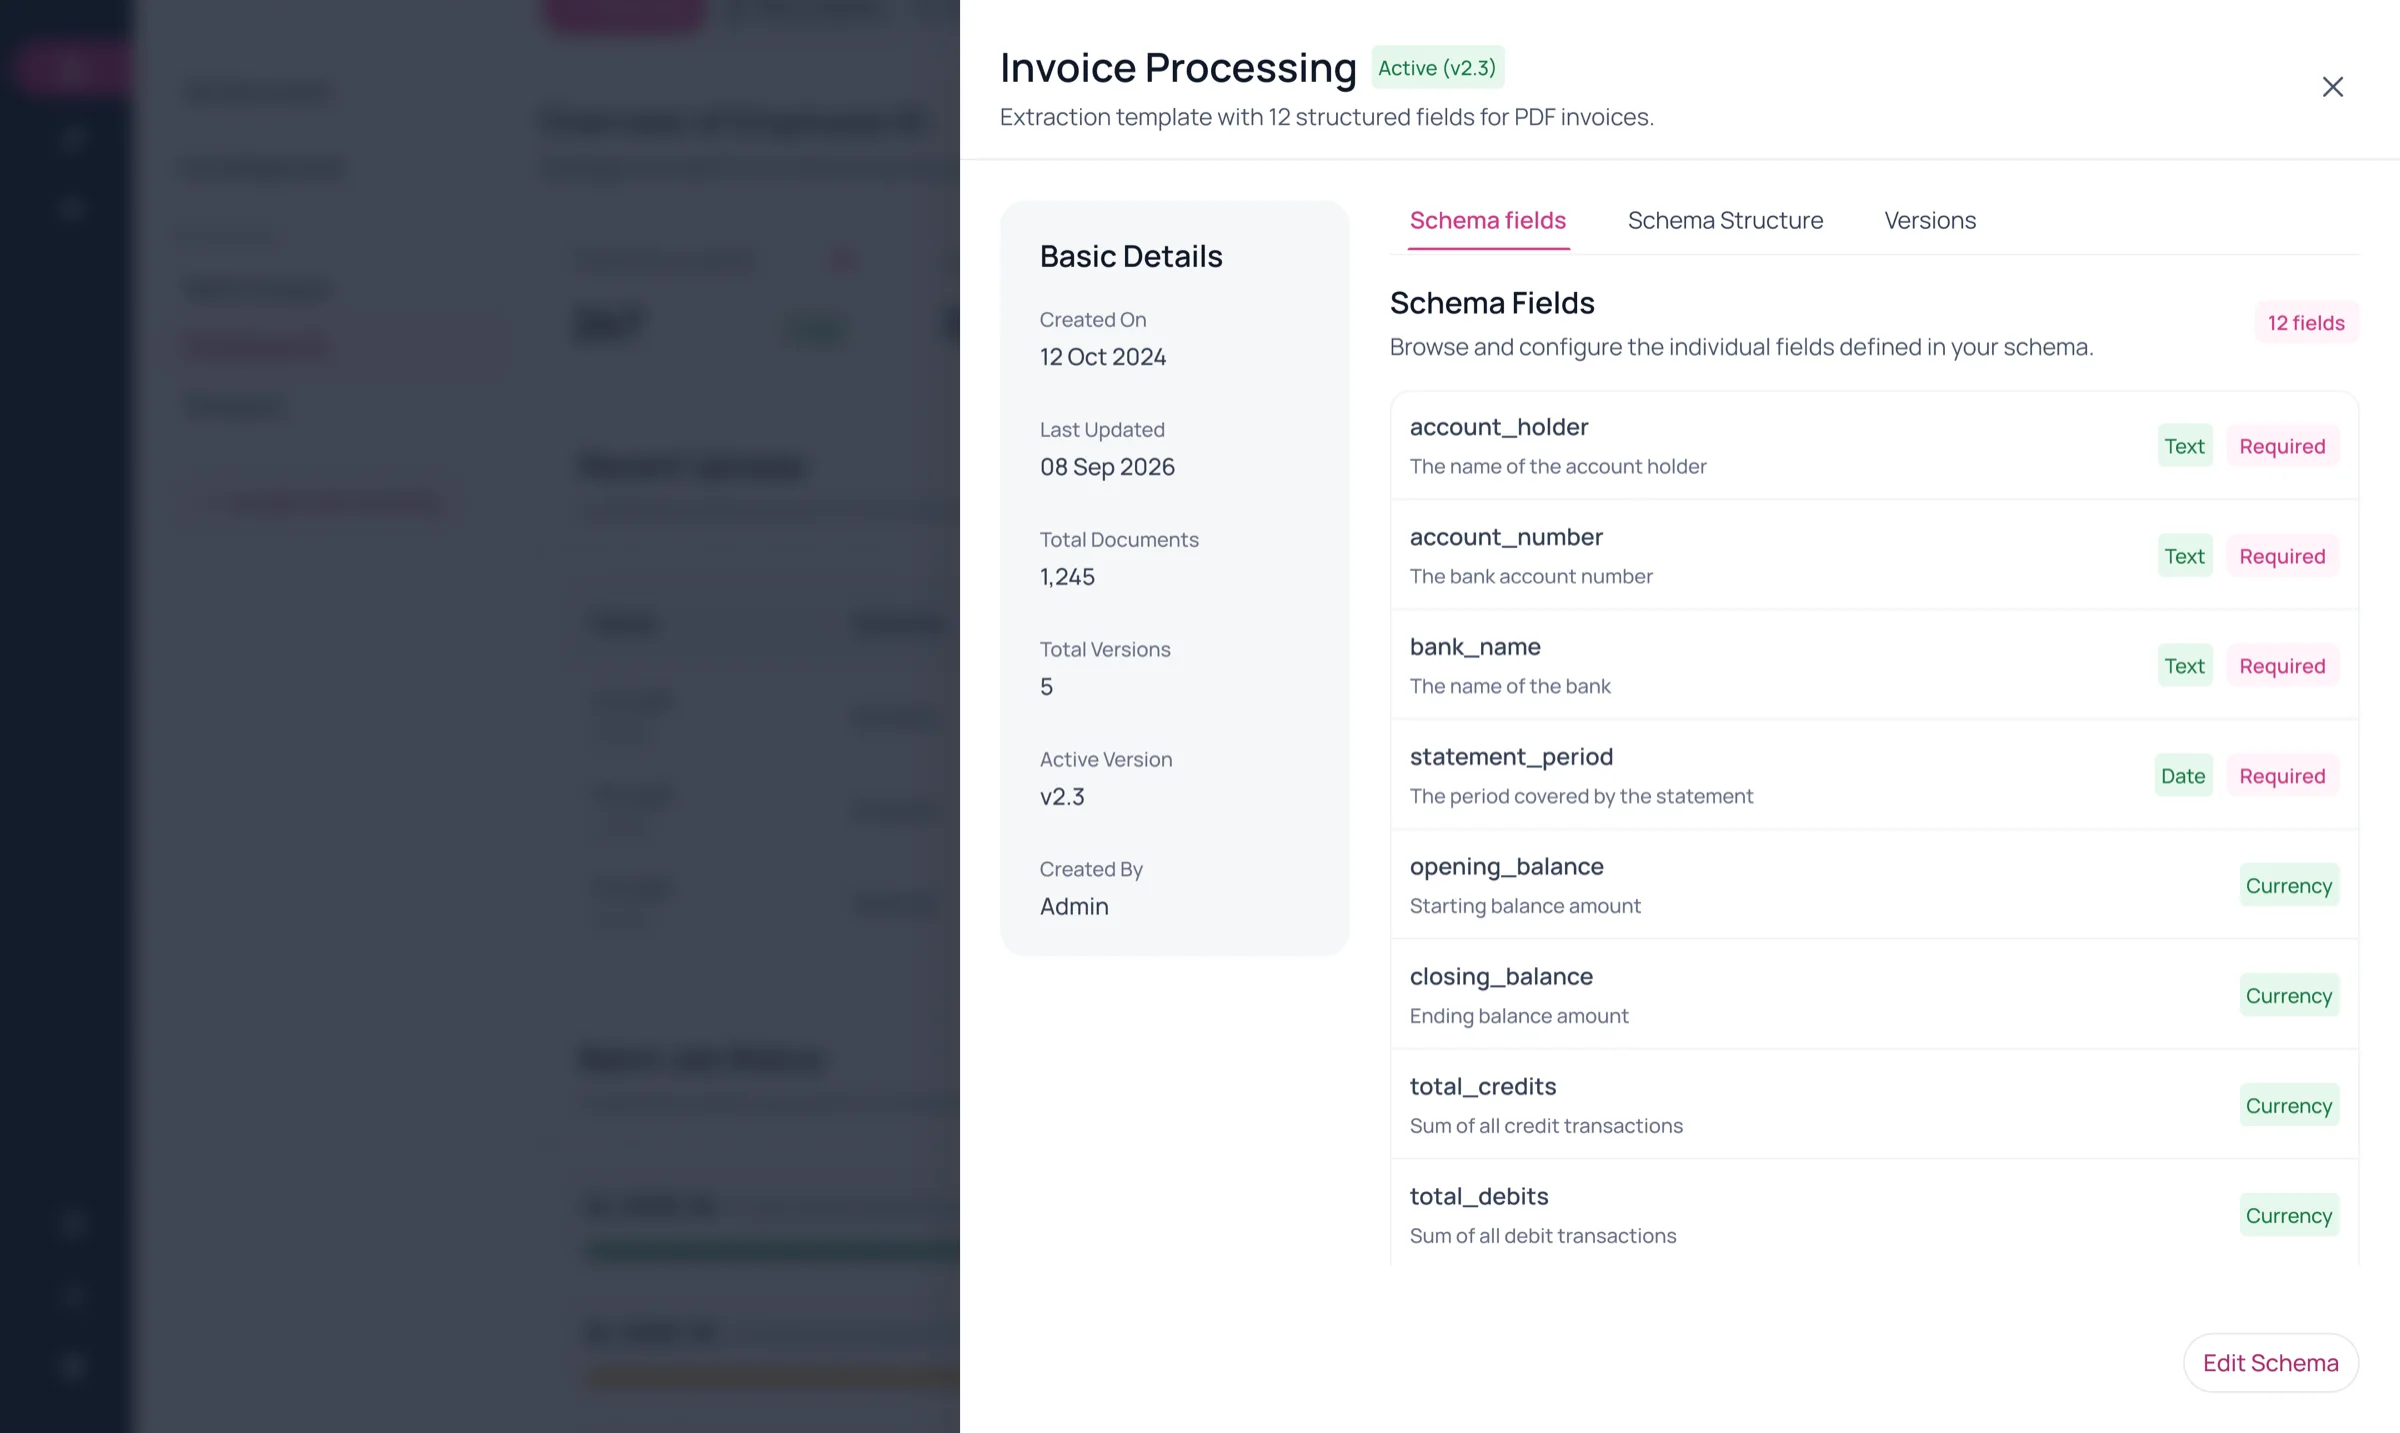Image resolution: width=2400 pixels, height=1433 pixels.
Task: Click the Total Documents value 1,245
Action: point(1067,577)
